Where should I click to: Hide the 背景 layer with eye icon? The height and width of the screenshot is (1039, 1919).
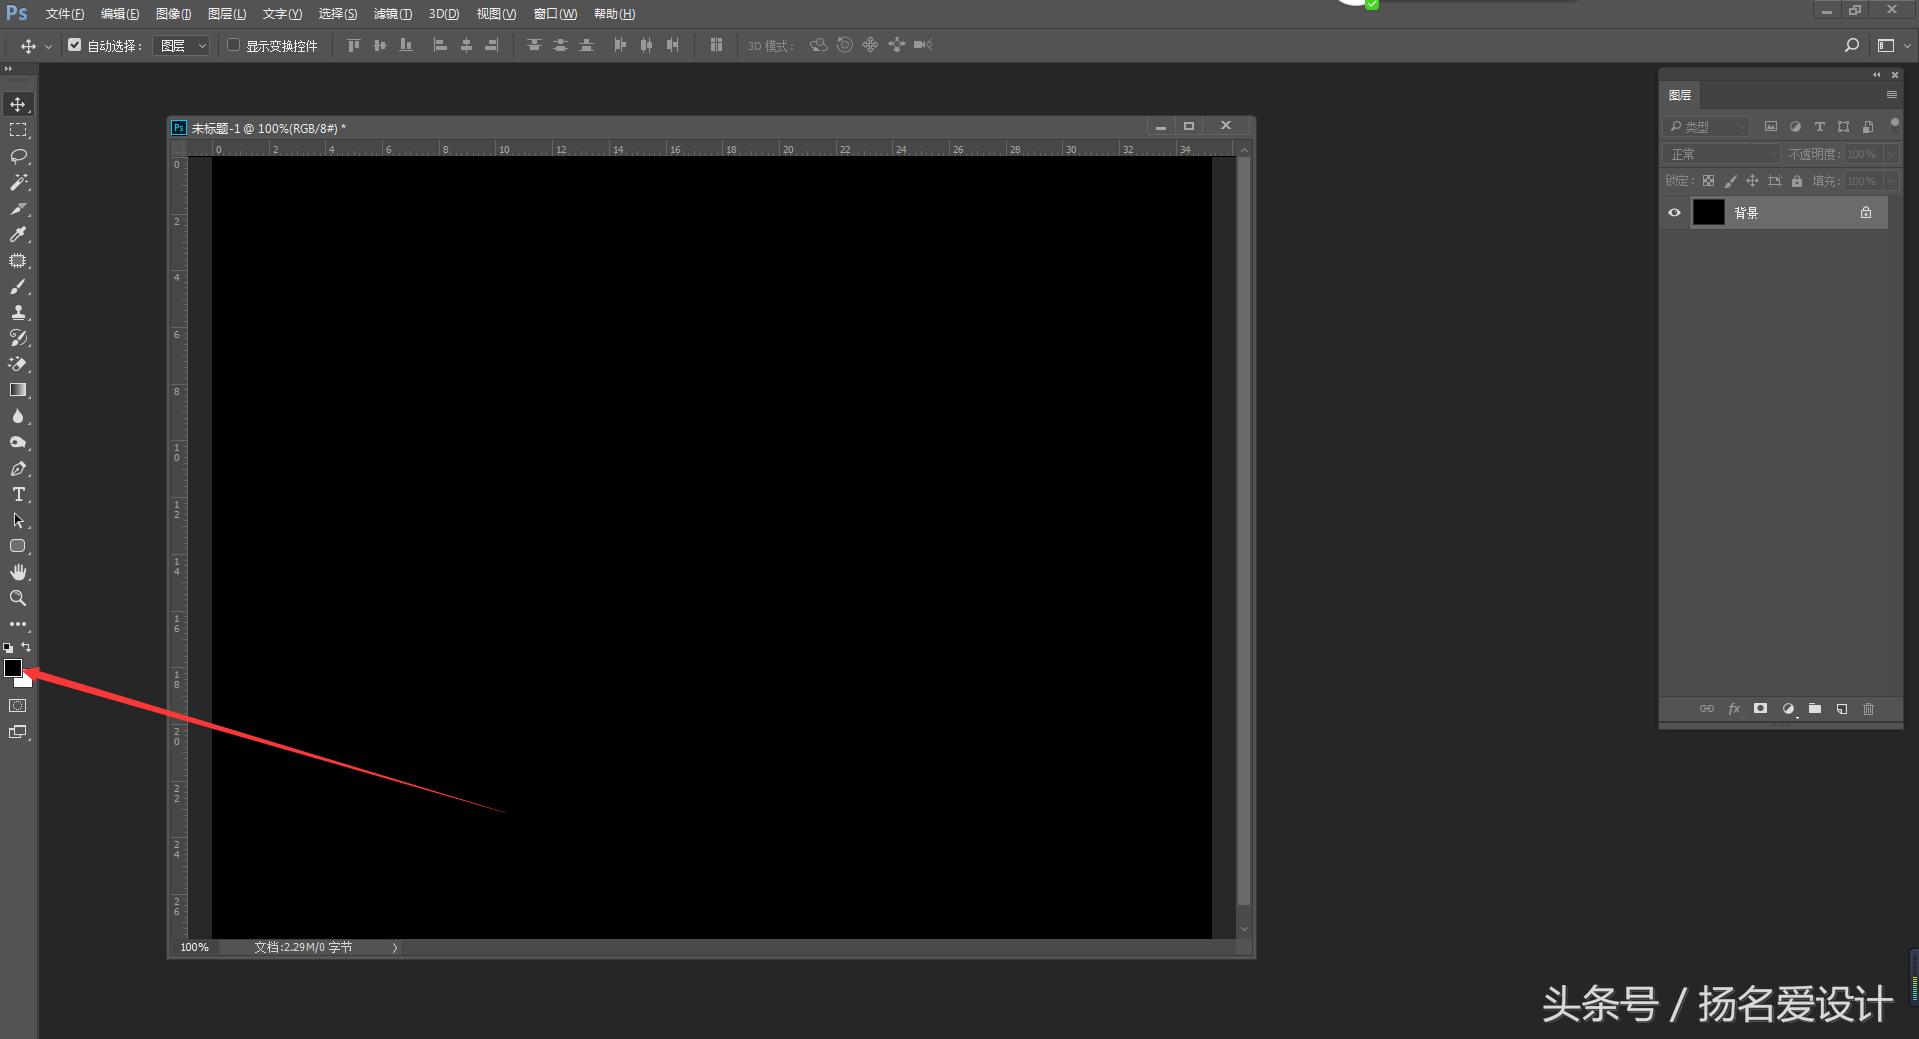[1674, 212]
